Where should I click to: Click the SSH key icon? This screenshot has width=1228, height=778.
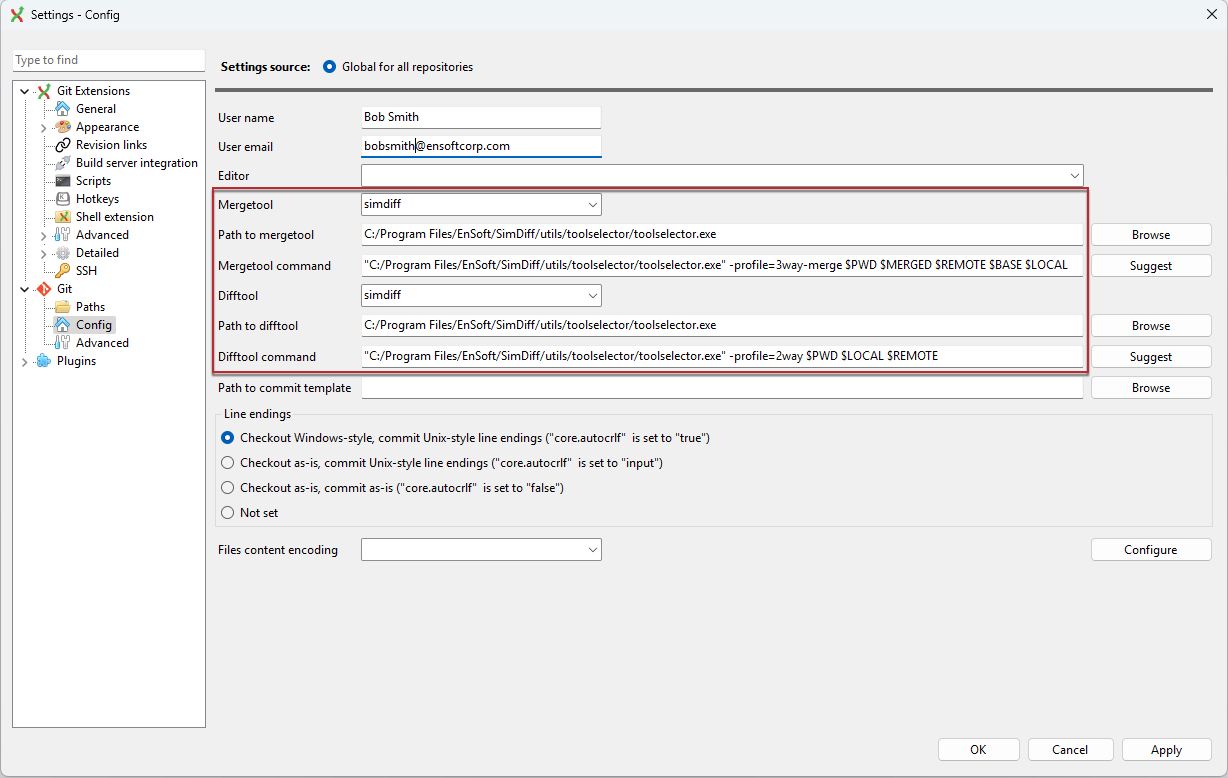(x=61, y=270)
